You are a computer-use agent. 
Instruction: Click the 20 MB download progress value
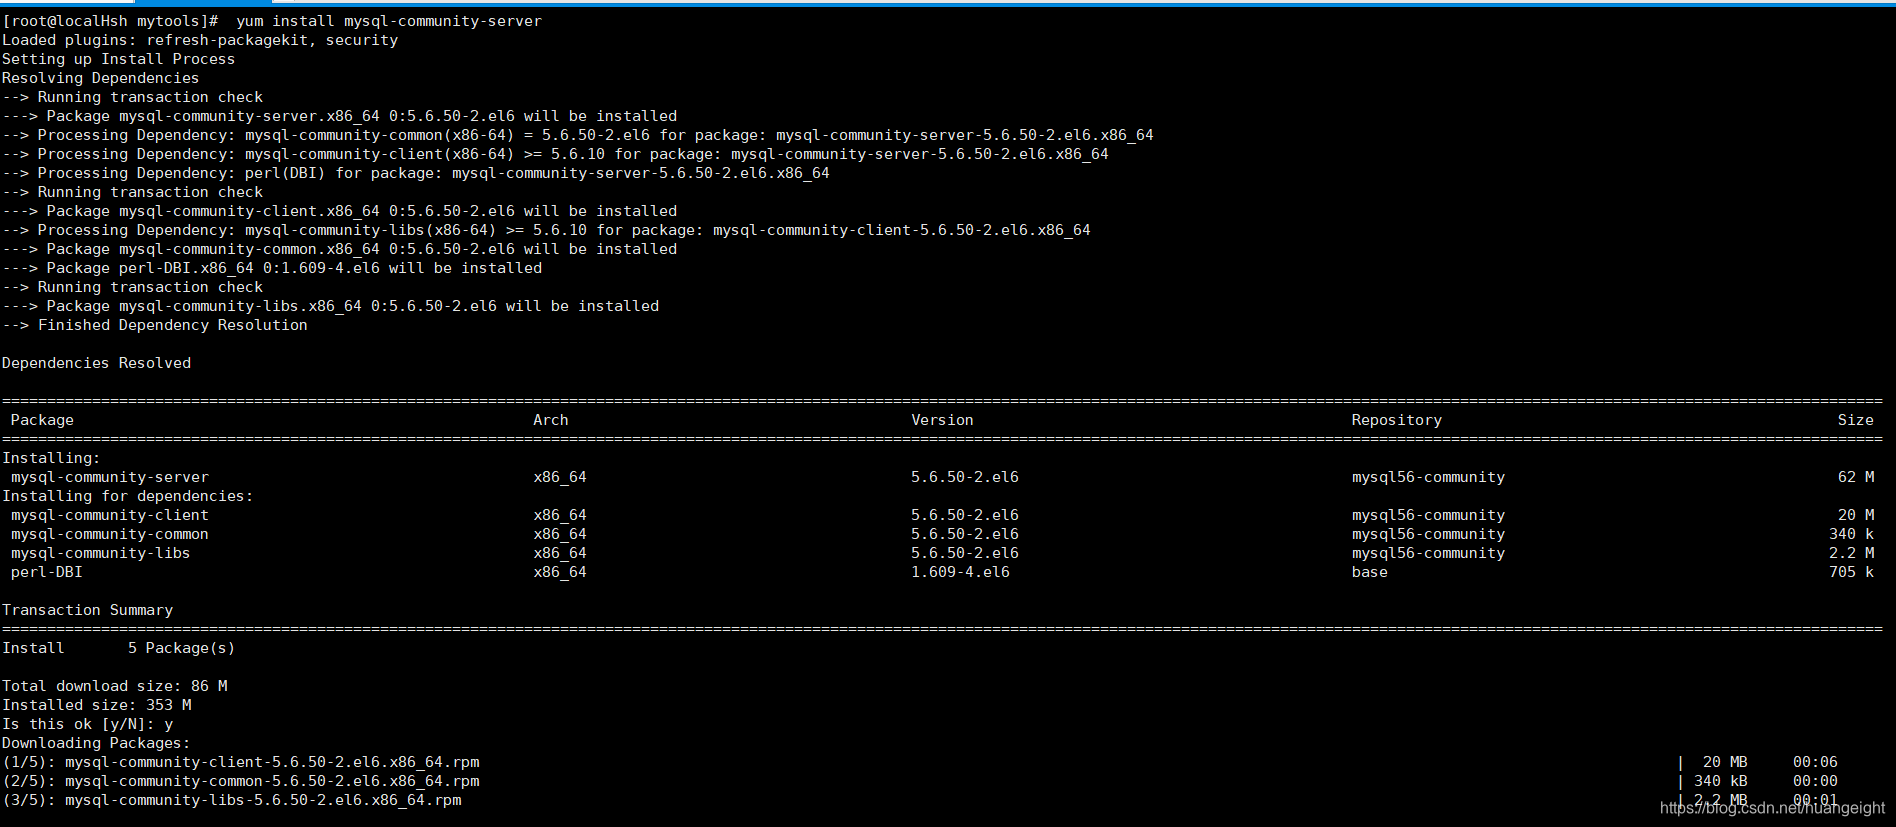click(1725, 762)
